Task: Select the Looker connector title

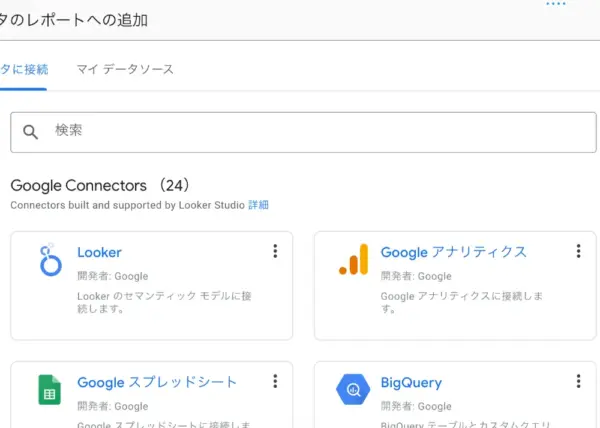Action: click(99, 252)
